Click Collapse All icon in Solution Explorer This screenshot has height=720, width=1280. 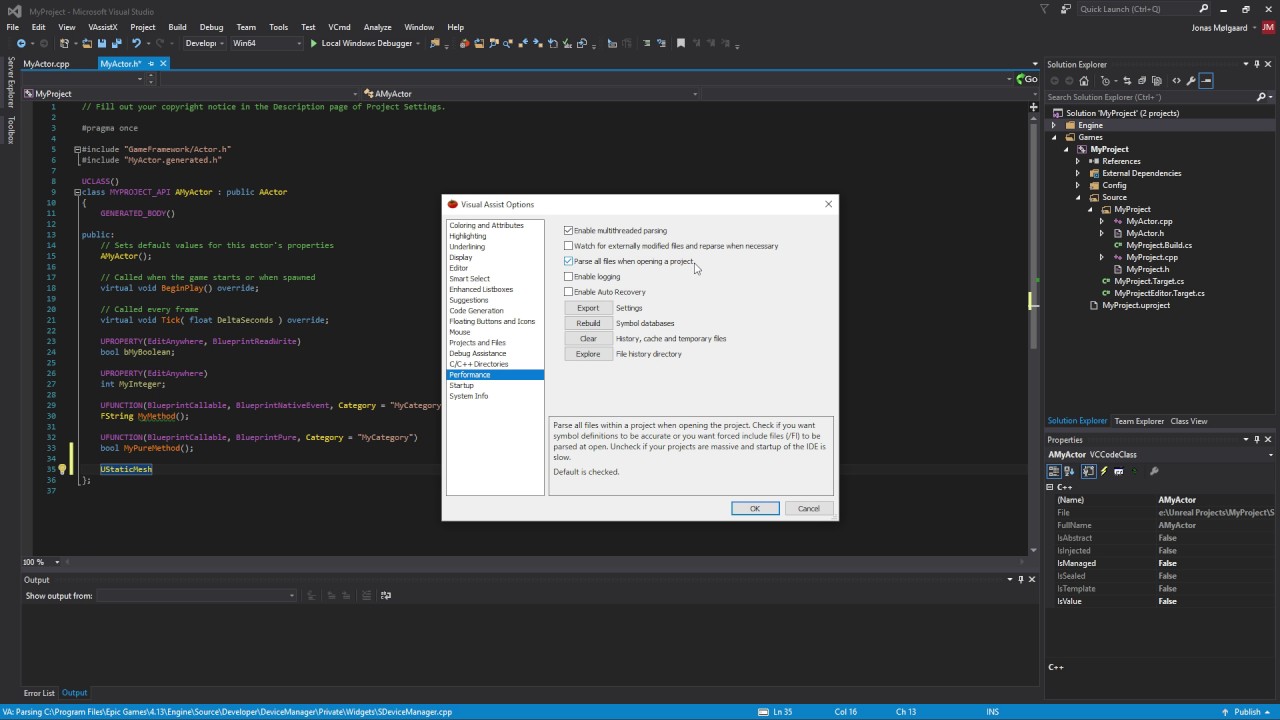(1142, 81)
